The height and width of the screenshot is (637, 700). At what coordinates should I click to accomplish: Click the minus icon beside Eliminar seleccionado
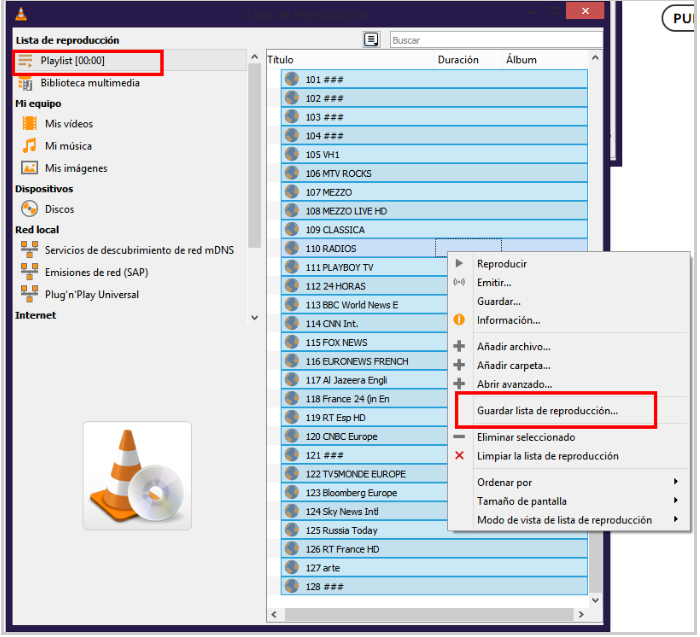[459, 437]
